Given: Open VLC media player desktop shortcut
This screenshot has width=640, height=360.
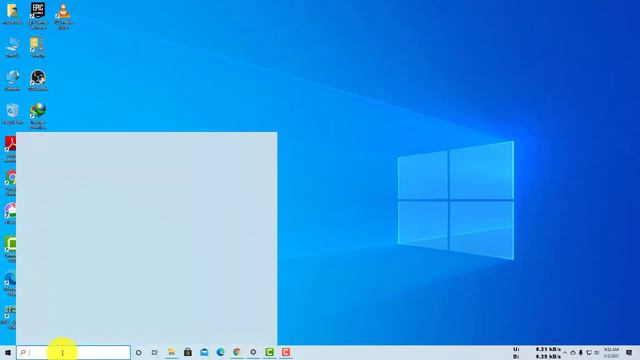Looking at the screenshot, I should point(63,16).
